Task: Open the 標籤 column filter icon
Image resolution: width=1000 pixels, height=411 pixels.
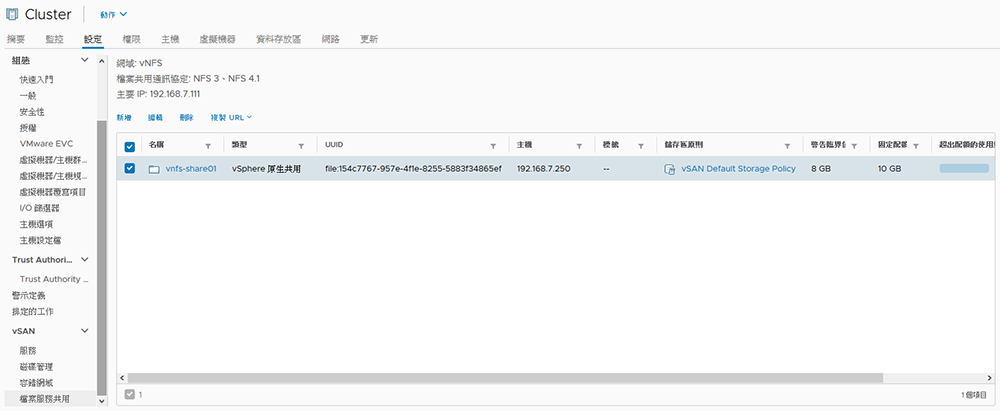Action: 641,146
